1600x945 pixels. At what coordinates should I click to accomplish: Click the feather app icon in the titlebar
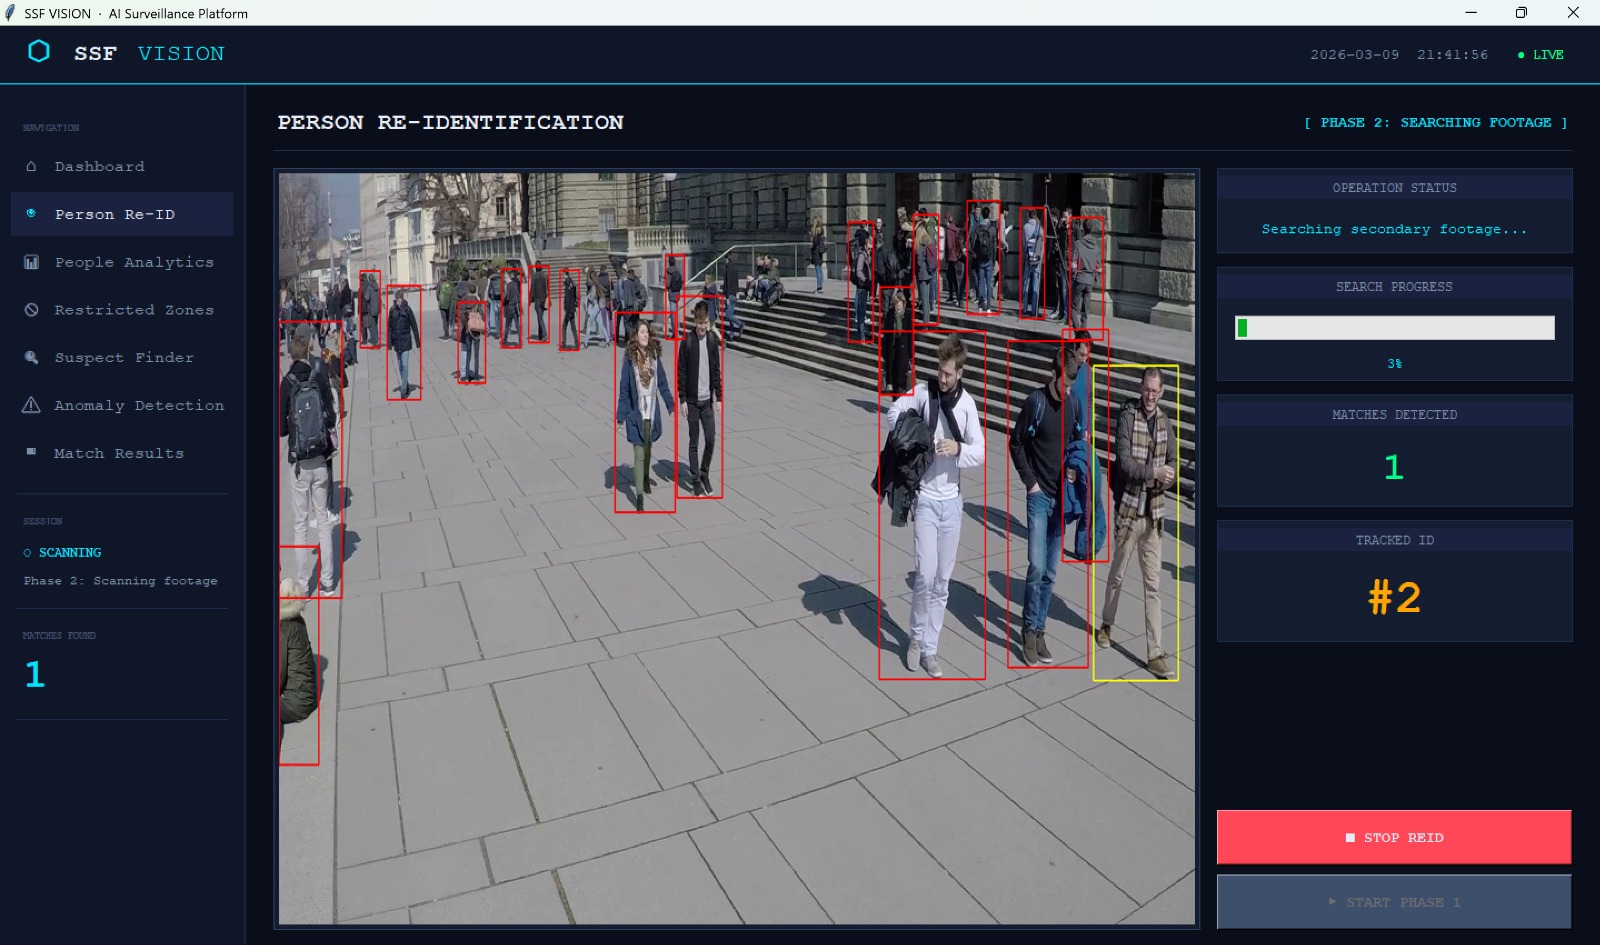pyautogui.click(x=12, y=13)
